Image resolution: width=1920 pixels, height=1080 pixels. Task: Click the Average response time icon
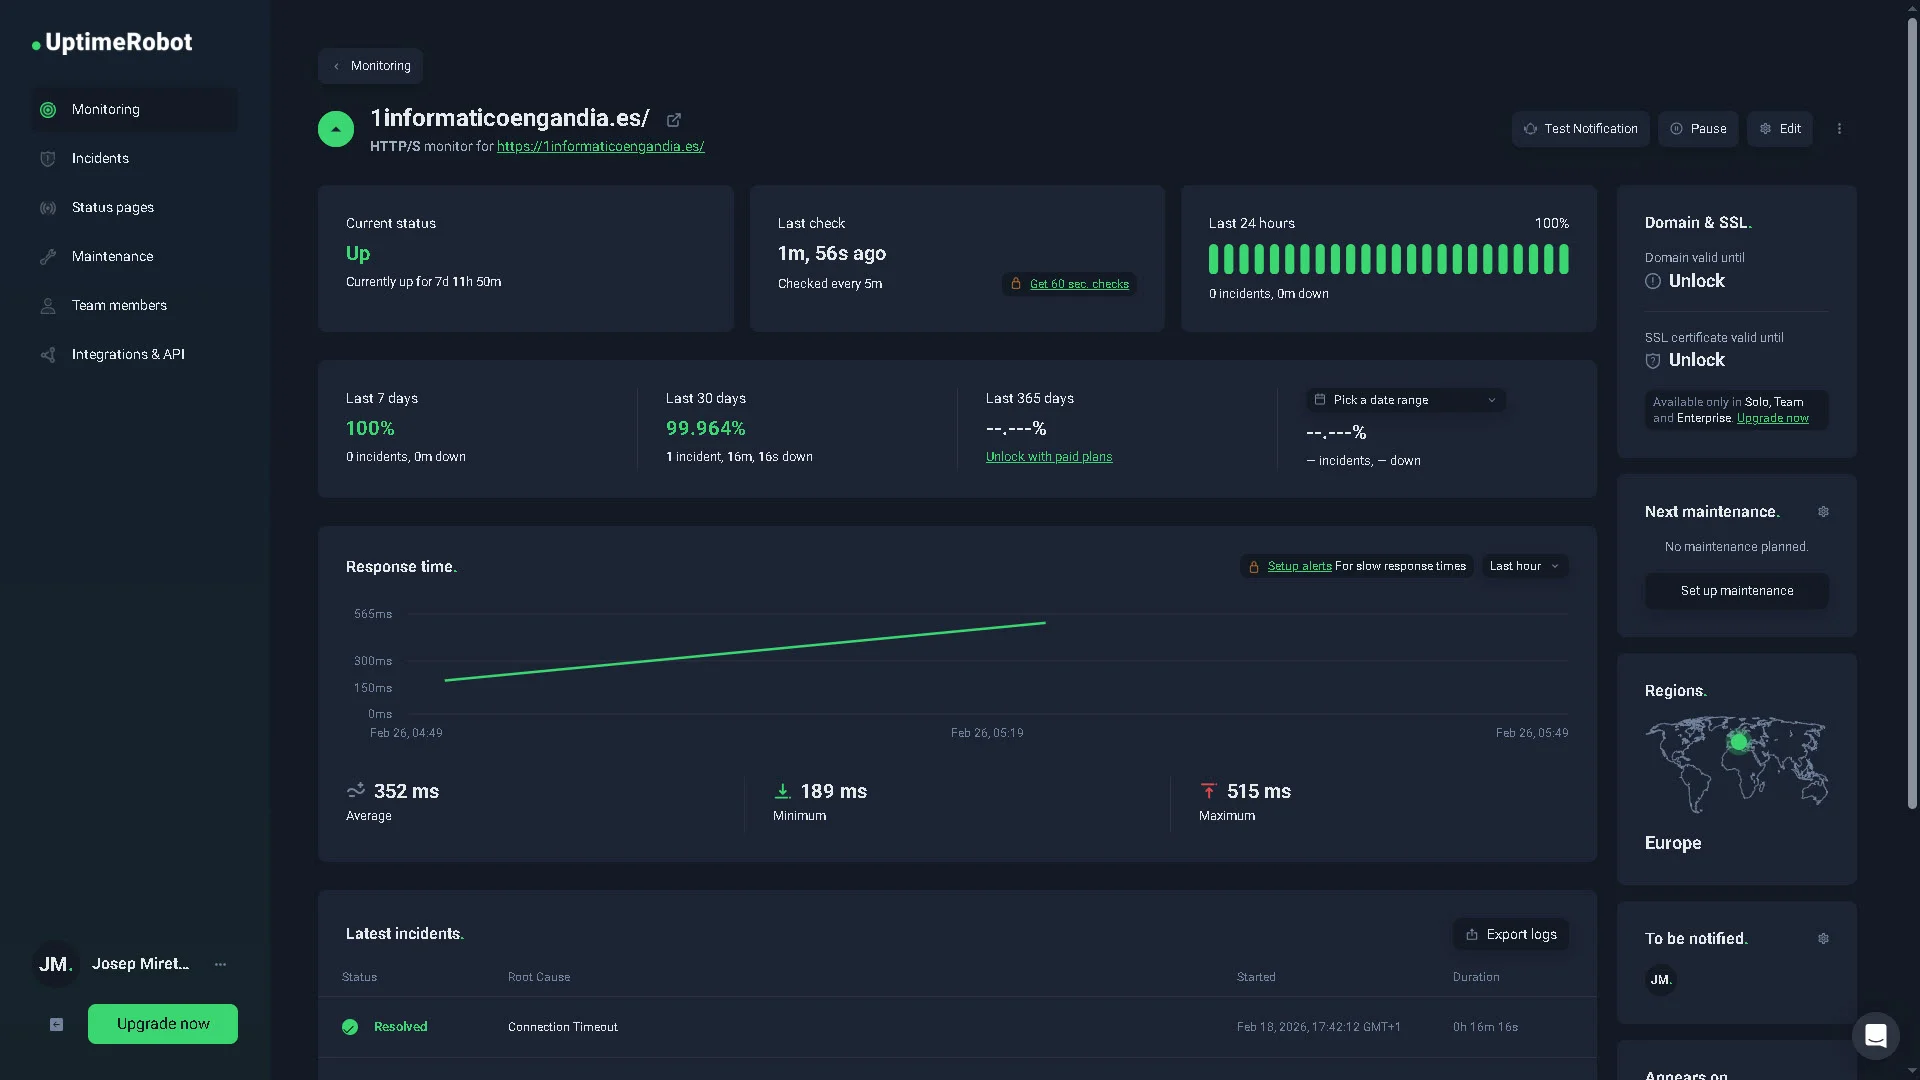pos(356,791)
